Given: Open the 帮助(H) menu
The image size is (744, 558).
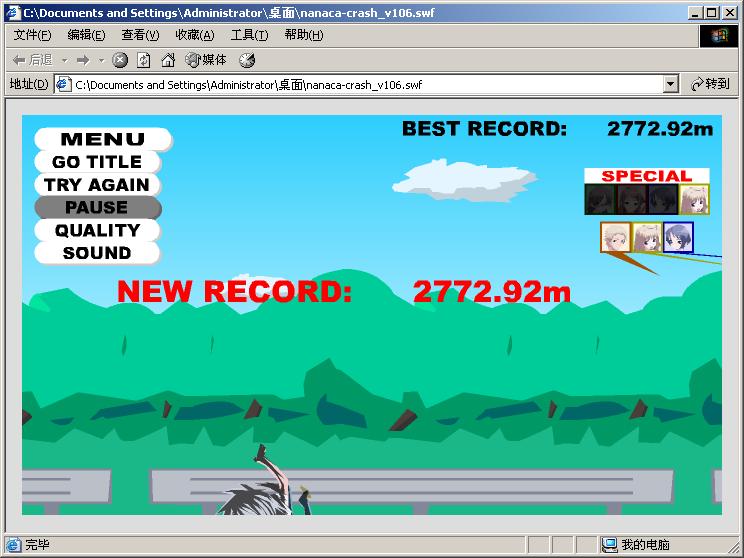Looking at the screenshot, I should [x=304, y=35].
